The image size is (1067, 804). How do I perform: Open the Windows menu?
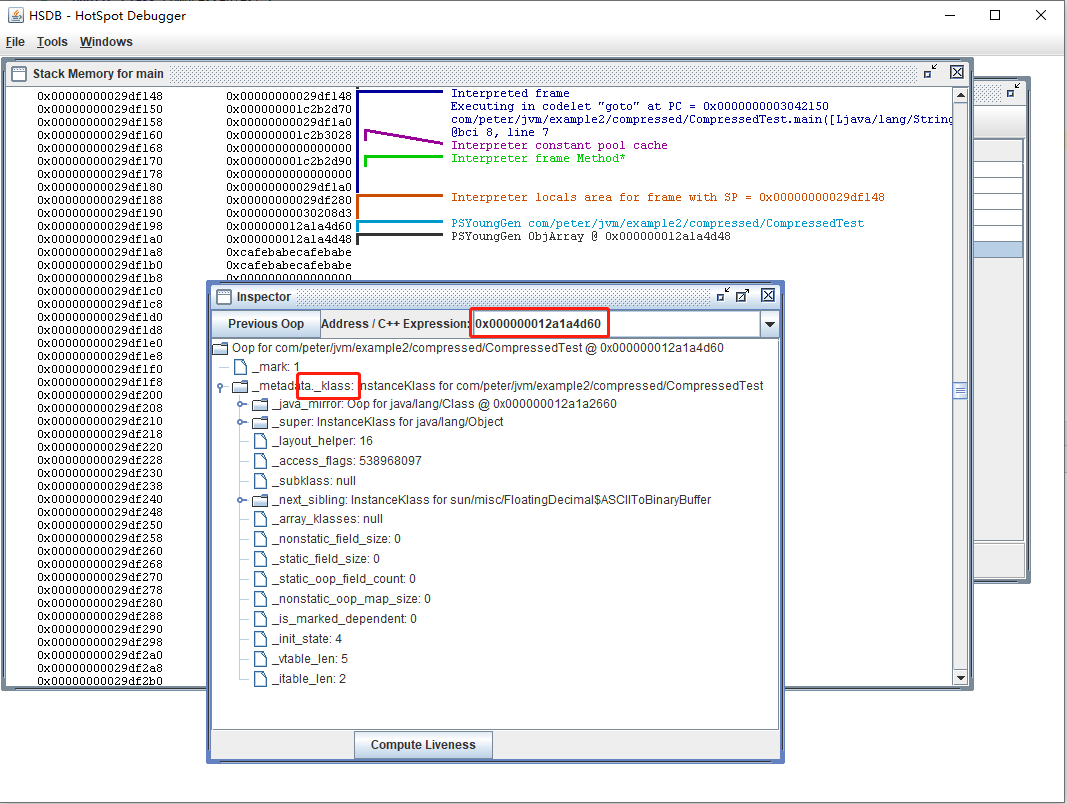(x=105, y=42)
